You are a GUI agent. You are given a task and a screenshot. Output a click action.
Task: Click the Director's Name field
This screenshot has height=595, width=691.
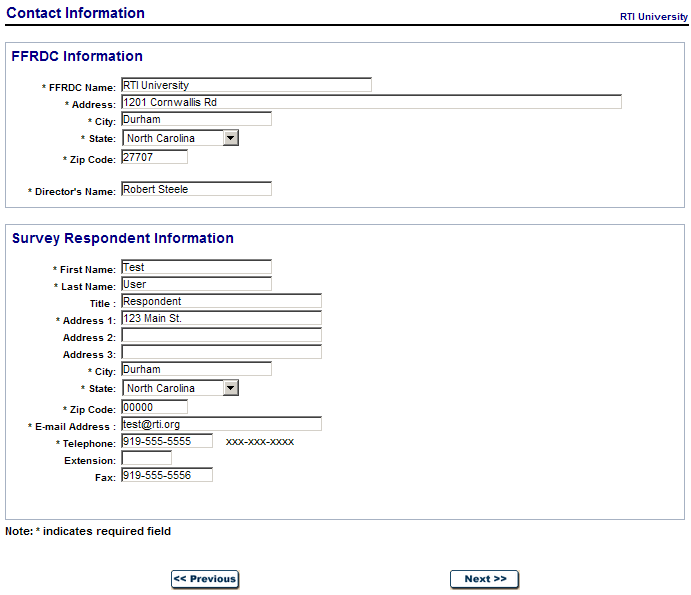tap(196, 189)
